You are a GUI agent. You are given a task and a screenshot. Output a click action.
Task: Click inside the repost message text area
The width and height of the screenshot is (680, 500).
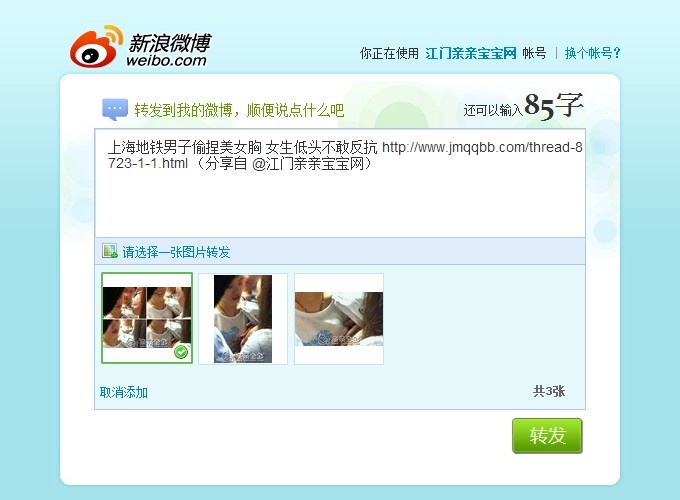tap(340, 183)
